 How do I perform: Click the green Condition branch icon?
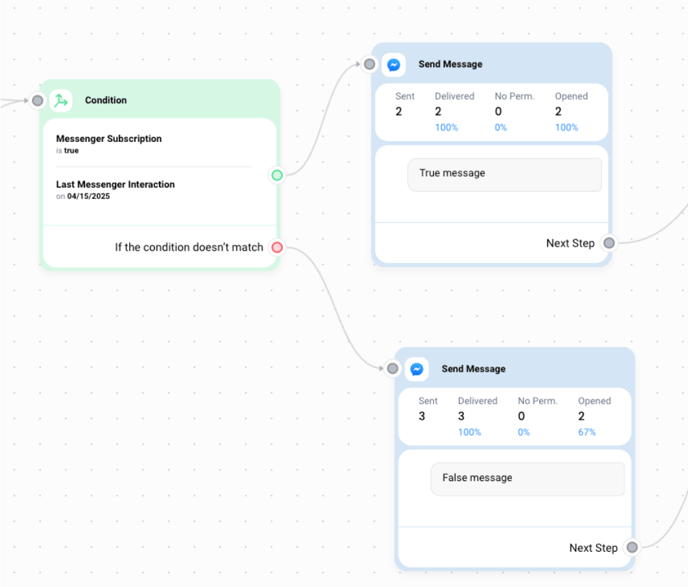61,100
